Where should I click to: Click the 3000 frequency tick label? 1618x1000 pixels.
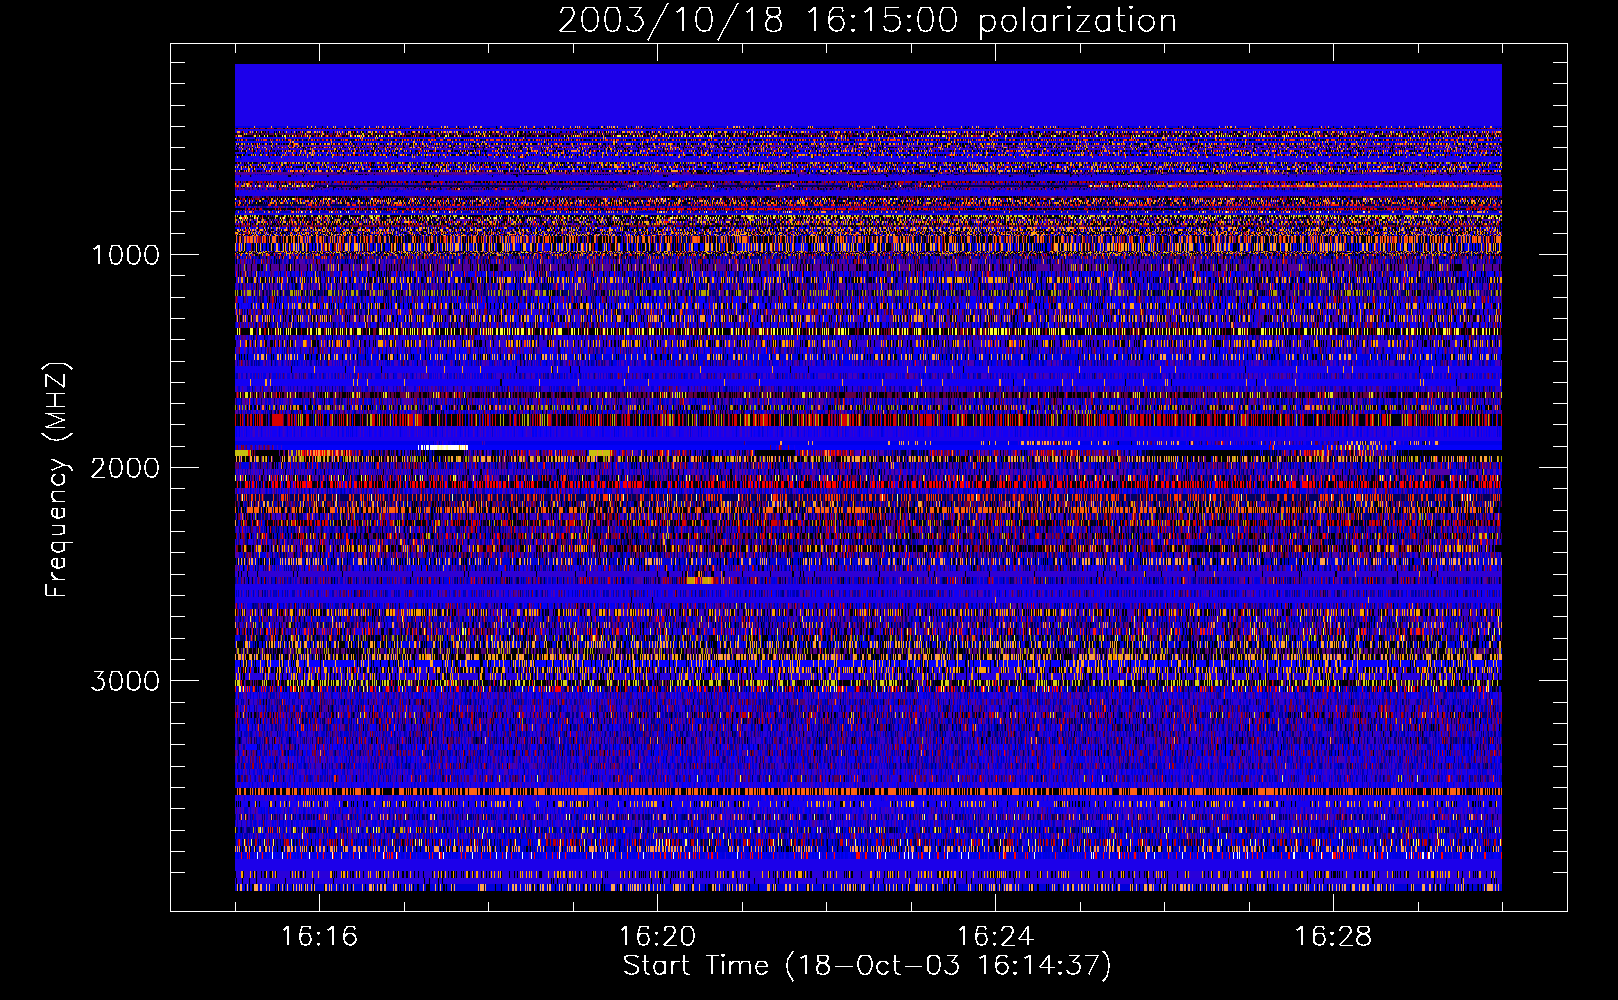(x=126, y=681)
